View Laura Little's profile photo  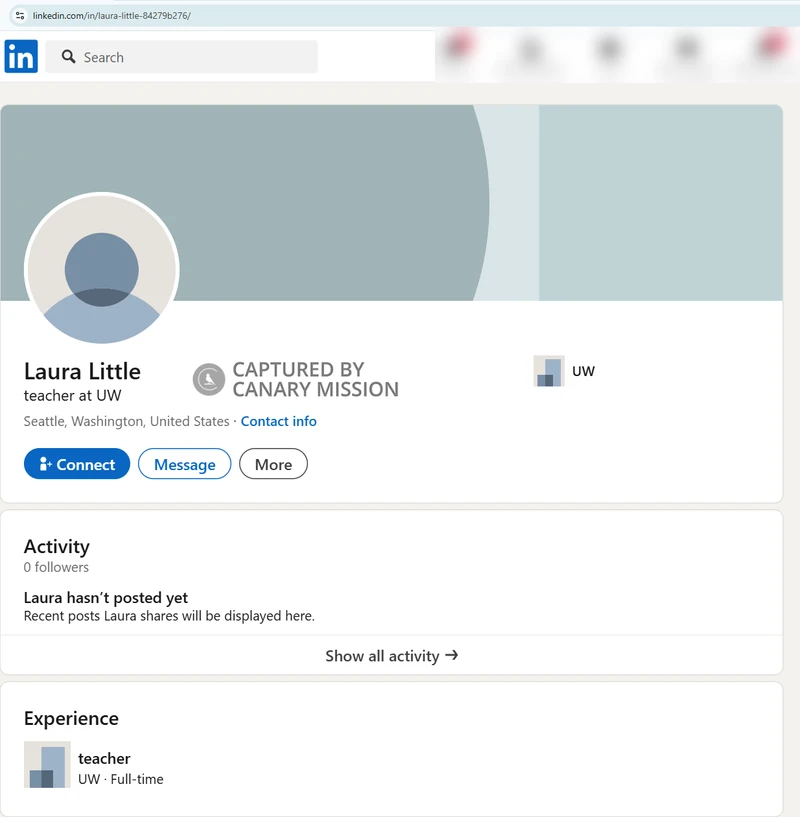pyautogui.click(x=102, y=269)
